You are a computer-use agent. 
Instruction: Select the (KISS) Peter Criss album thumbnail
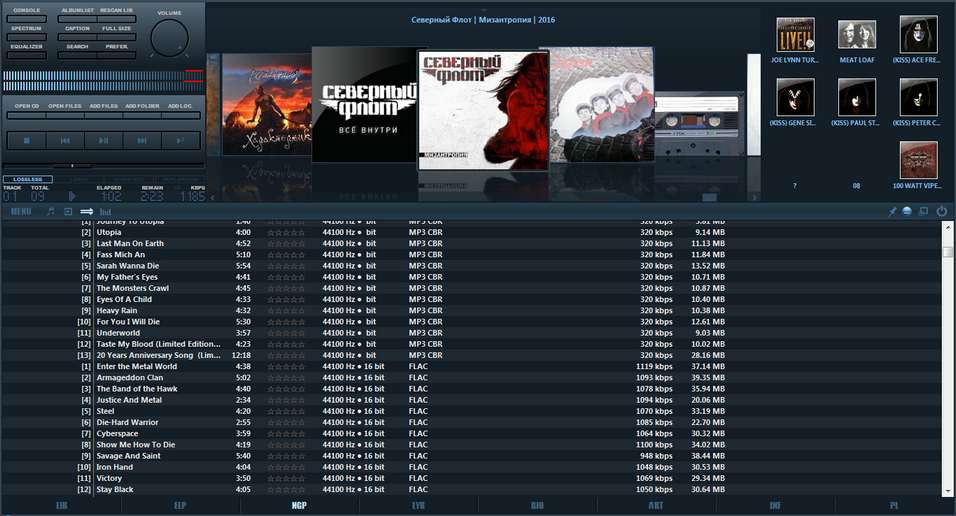pyautogui.click(x=918, y=98)
